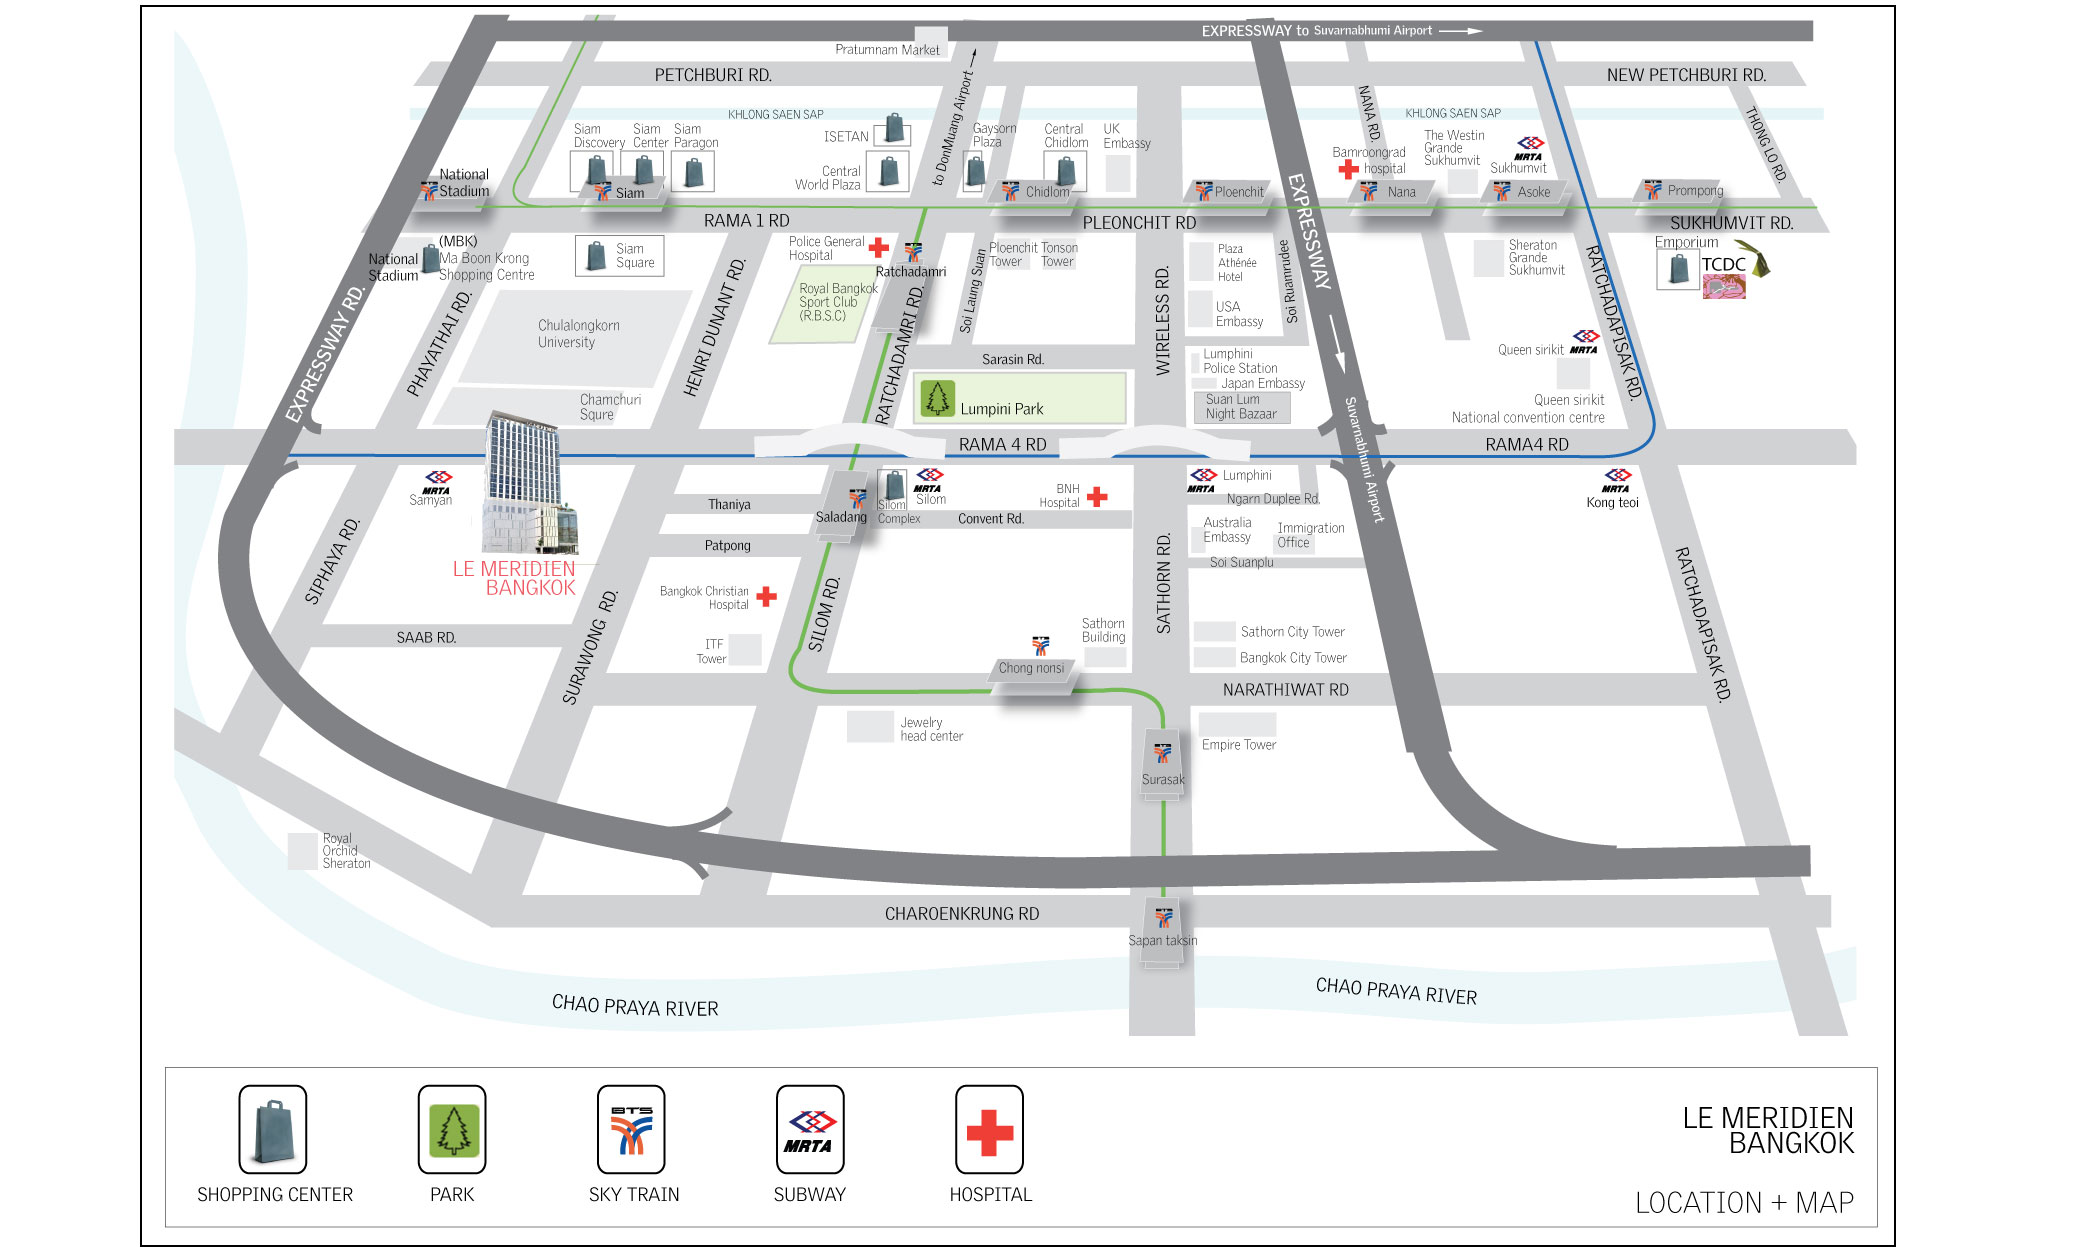2078x1247 pixels.
Task: Click the red LE MERIDIEN BANGKOK label
Action: (x=514, y=578)
